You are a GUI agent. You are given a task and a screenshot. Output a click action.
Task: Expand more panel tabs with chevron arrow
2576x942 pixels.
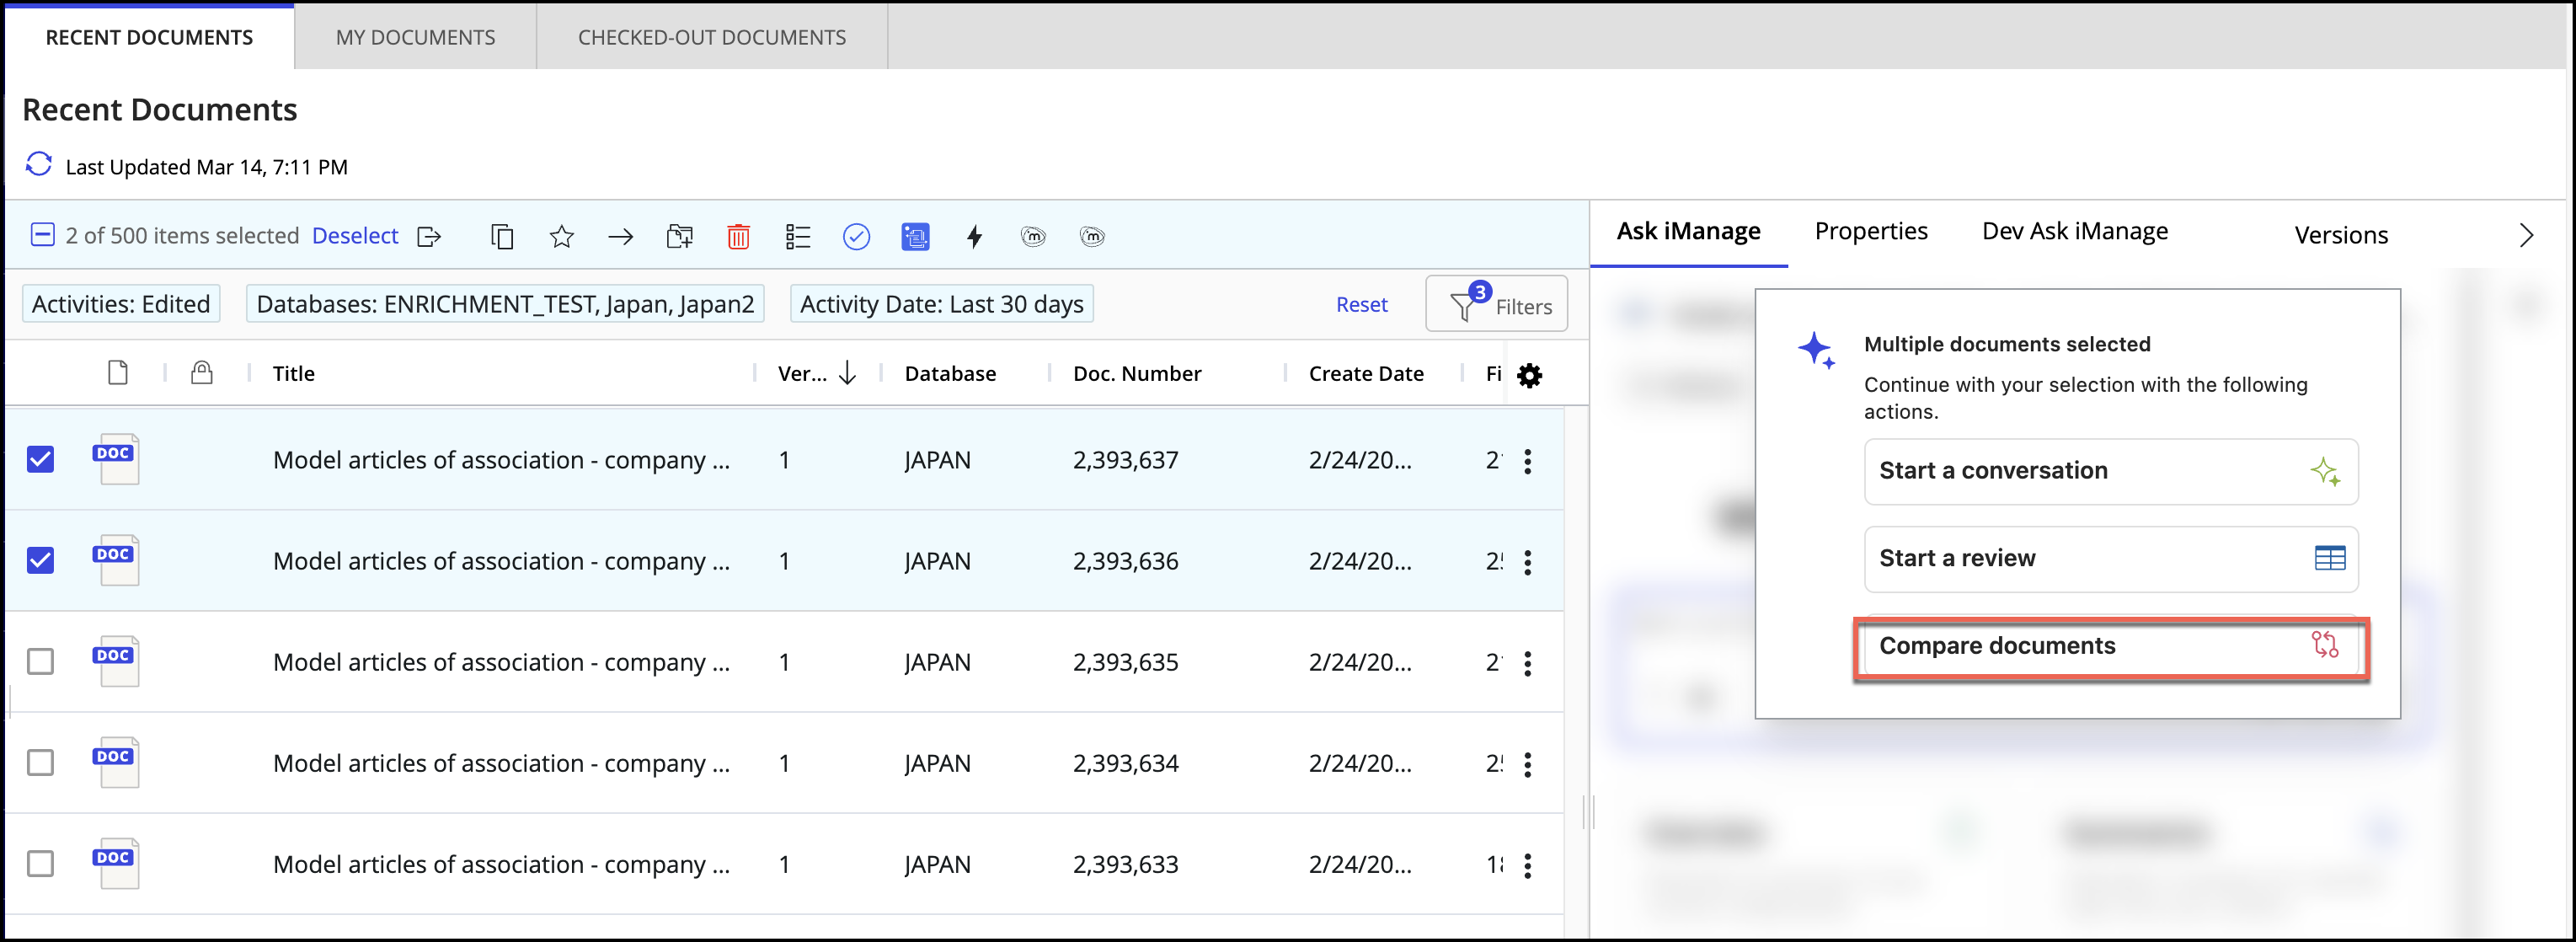coord(2526,236)
